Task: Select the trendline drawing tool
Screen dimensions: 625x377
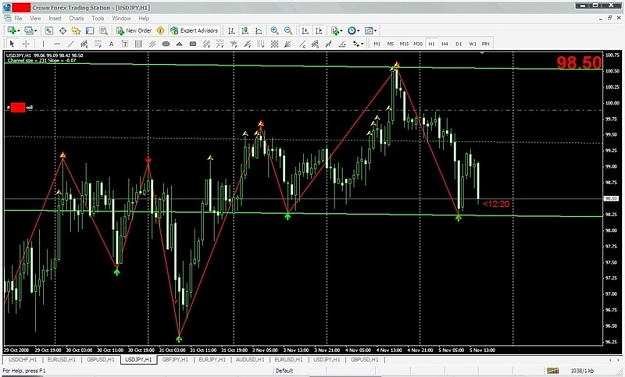Action: [x=71, y=44]
